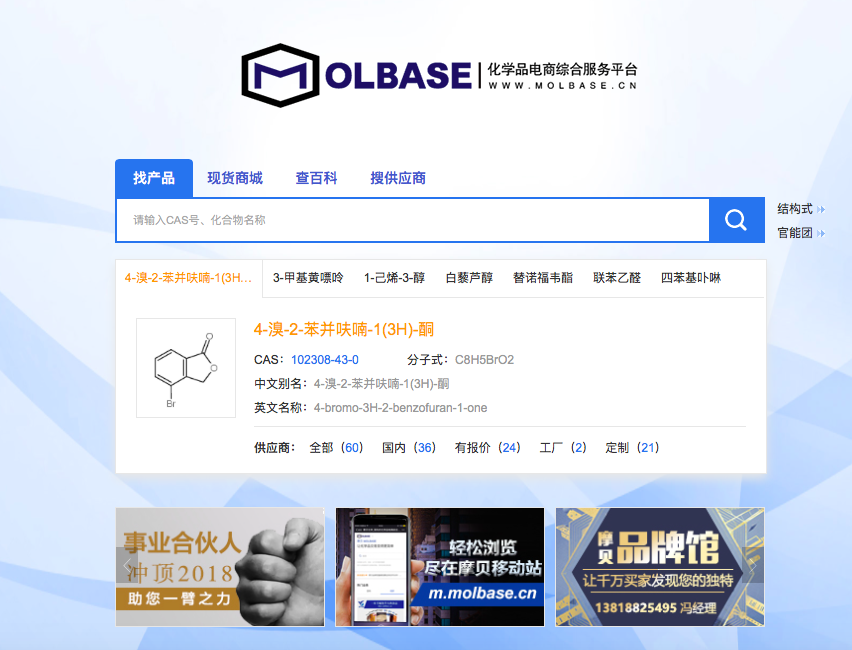Switch to 现货商城 tab
852x650 pixels.
235,178
